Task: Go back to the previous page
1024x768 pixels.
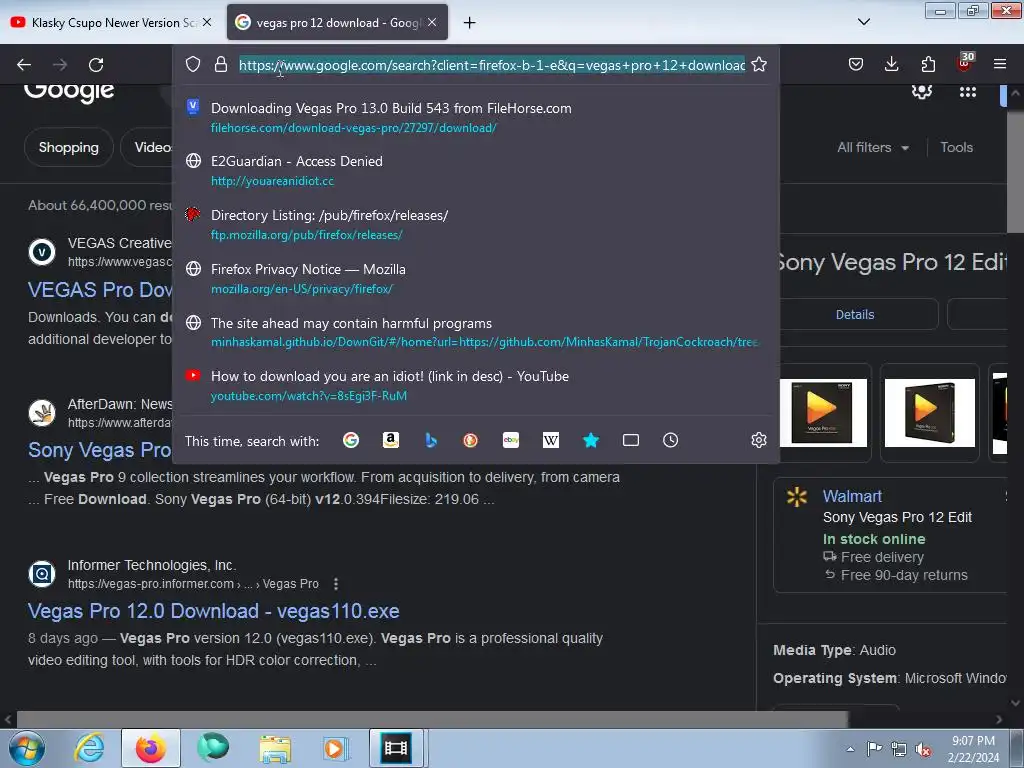Action: (x=24, y=65)
